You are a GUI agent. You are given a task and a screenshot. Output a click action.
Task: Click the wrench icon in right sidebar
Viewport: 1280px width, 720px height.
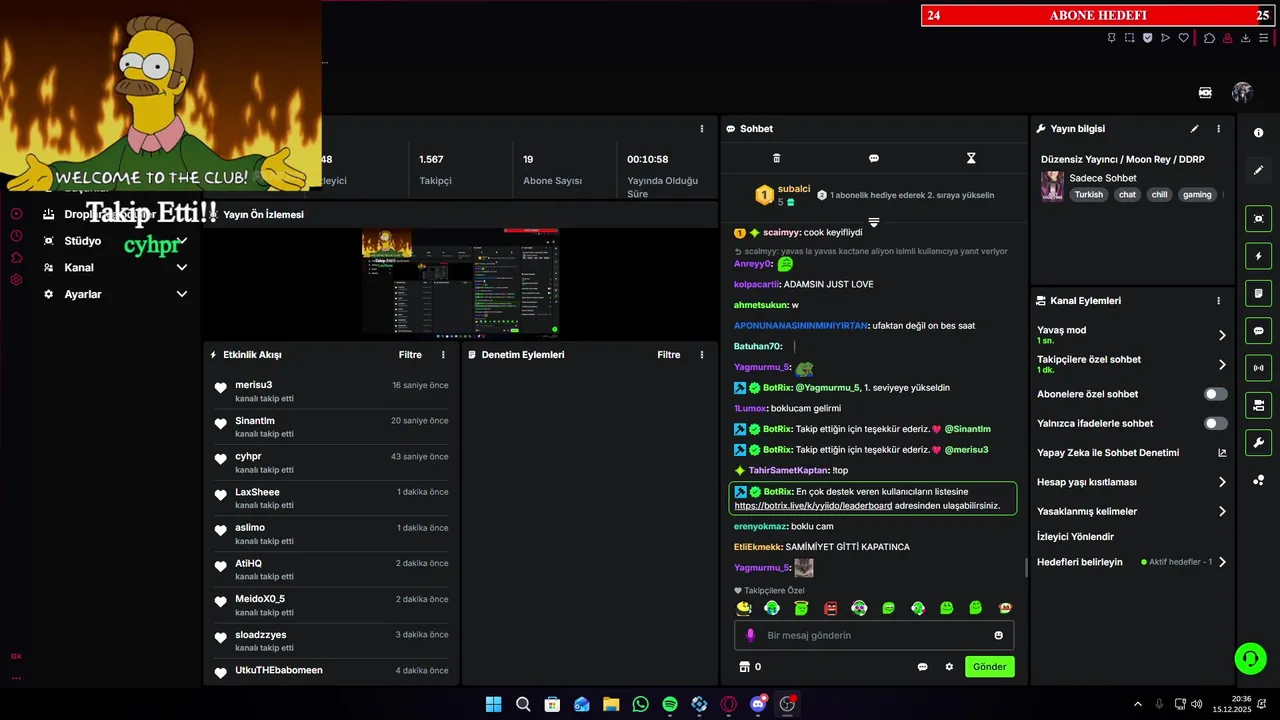tap(1258, 442)
